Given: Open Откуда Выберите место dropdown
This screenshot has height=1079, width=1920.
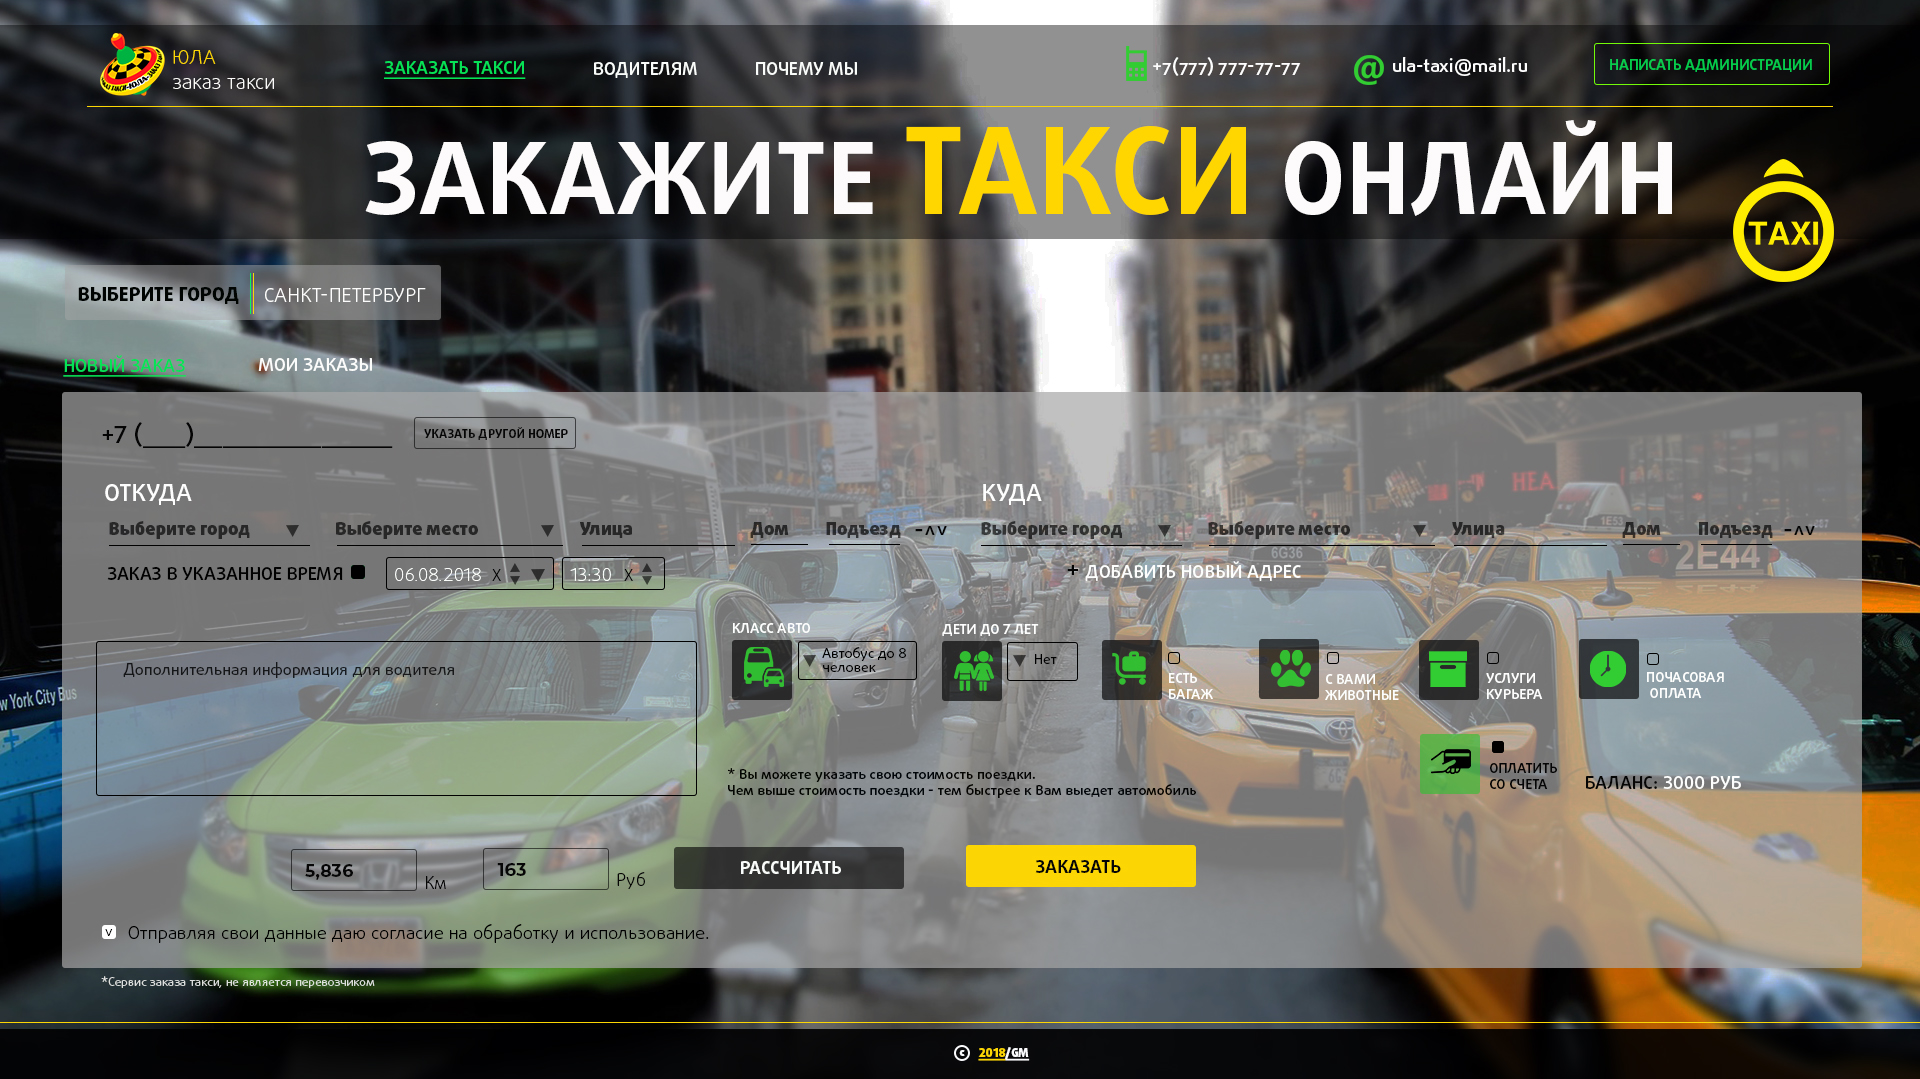Looking at the screenshot, I should tap(447, 529).
